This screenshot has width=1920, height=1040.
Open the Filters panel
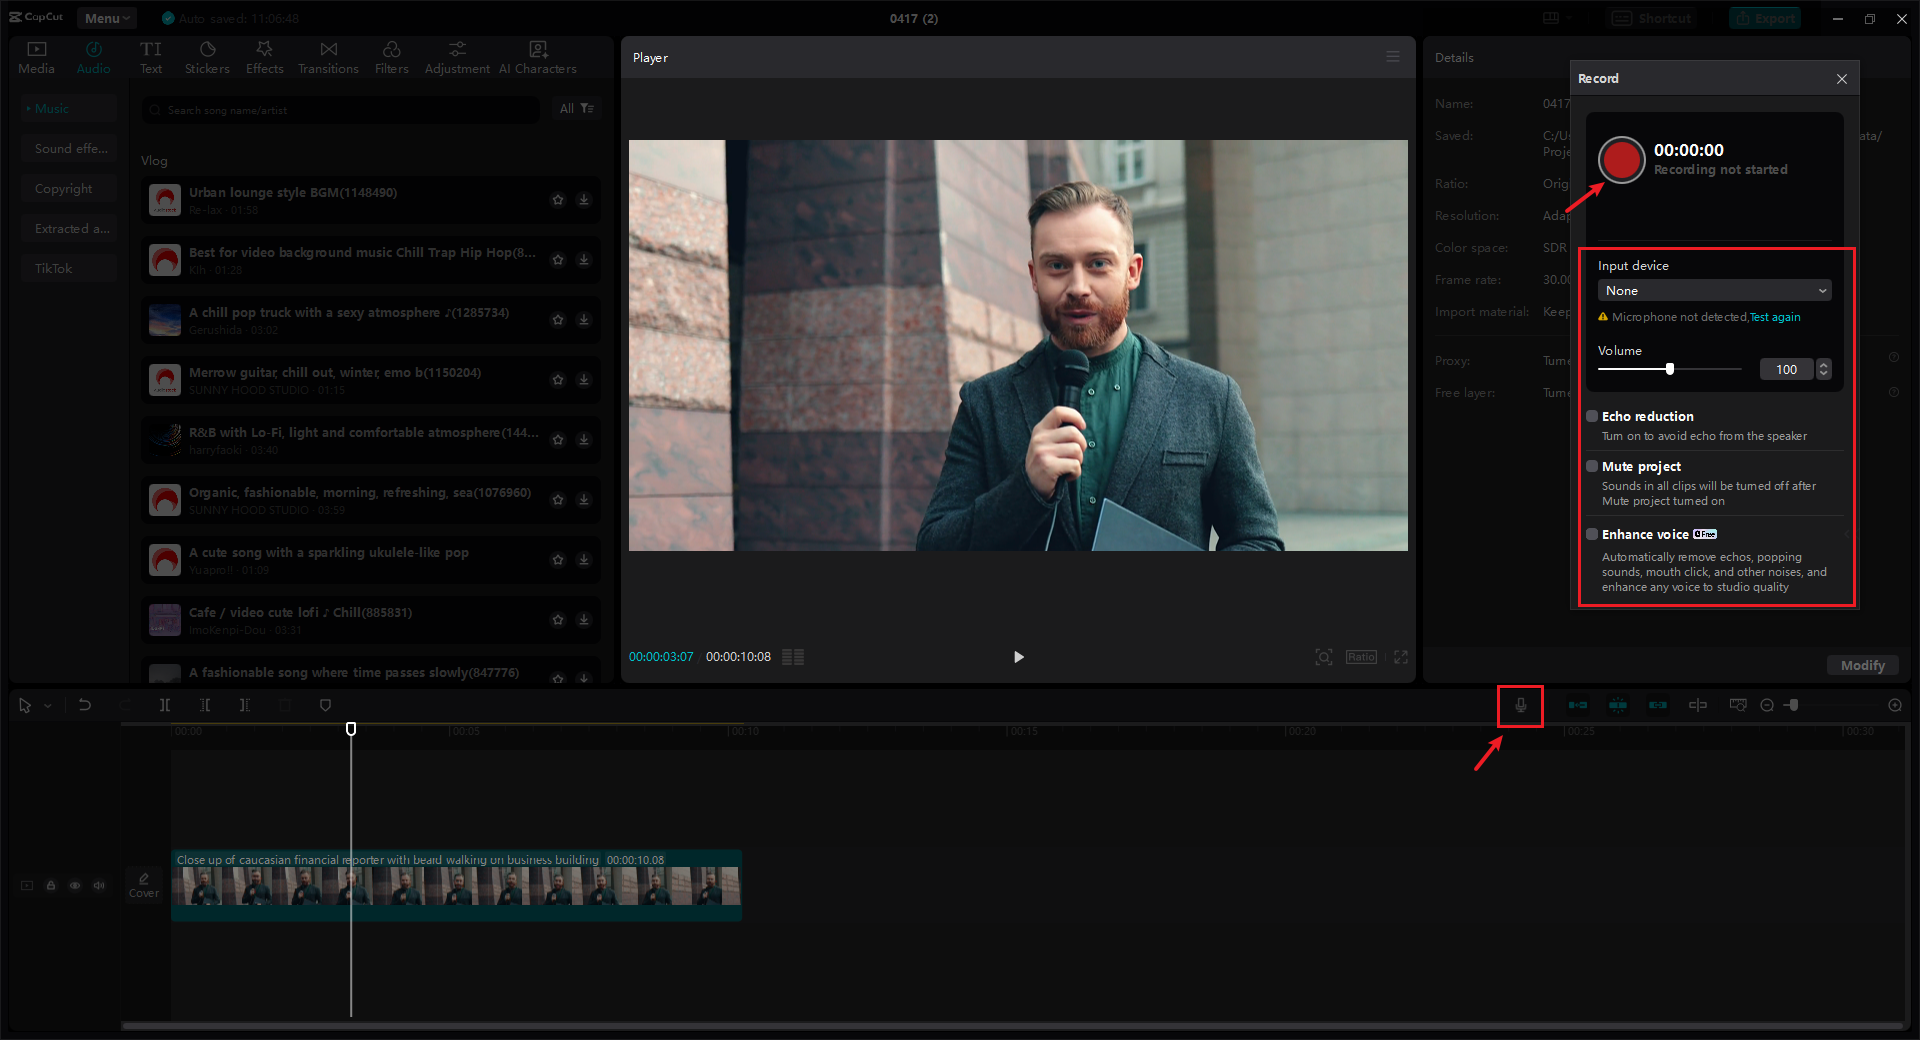point(391,56)
